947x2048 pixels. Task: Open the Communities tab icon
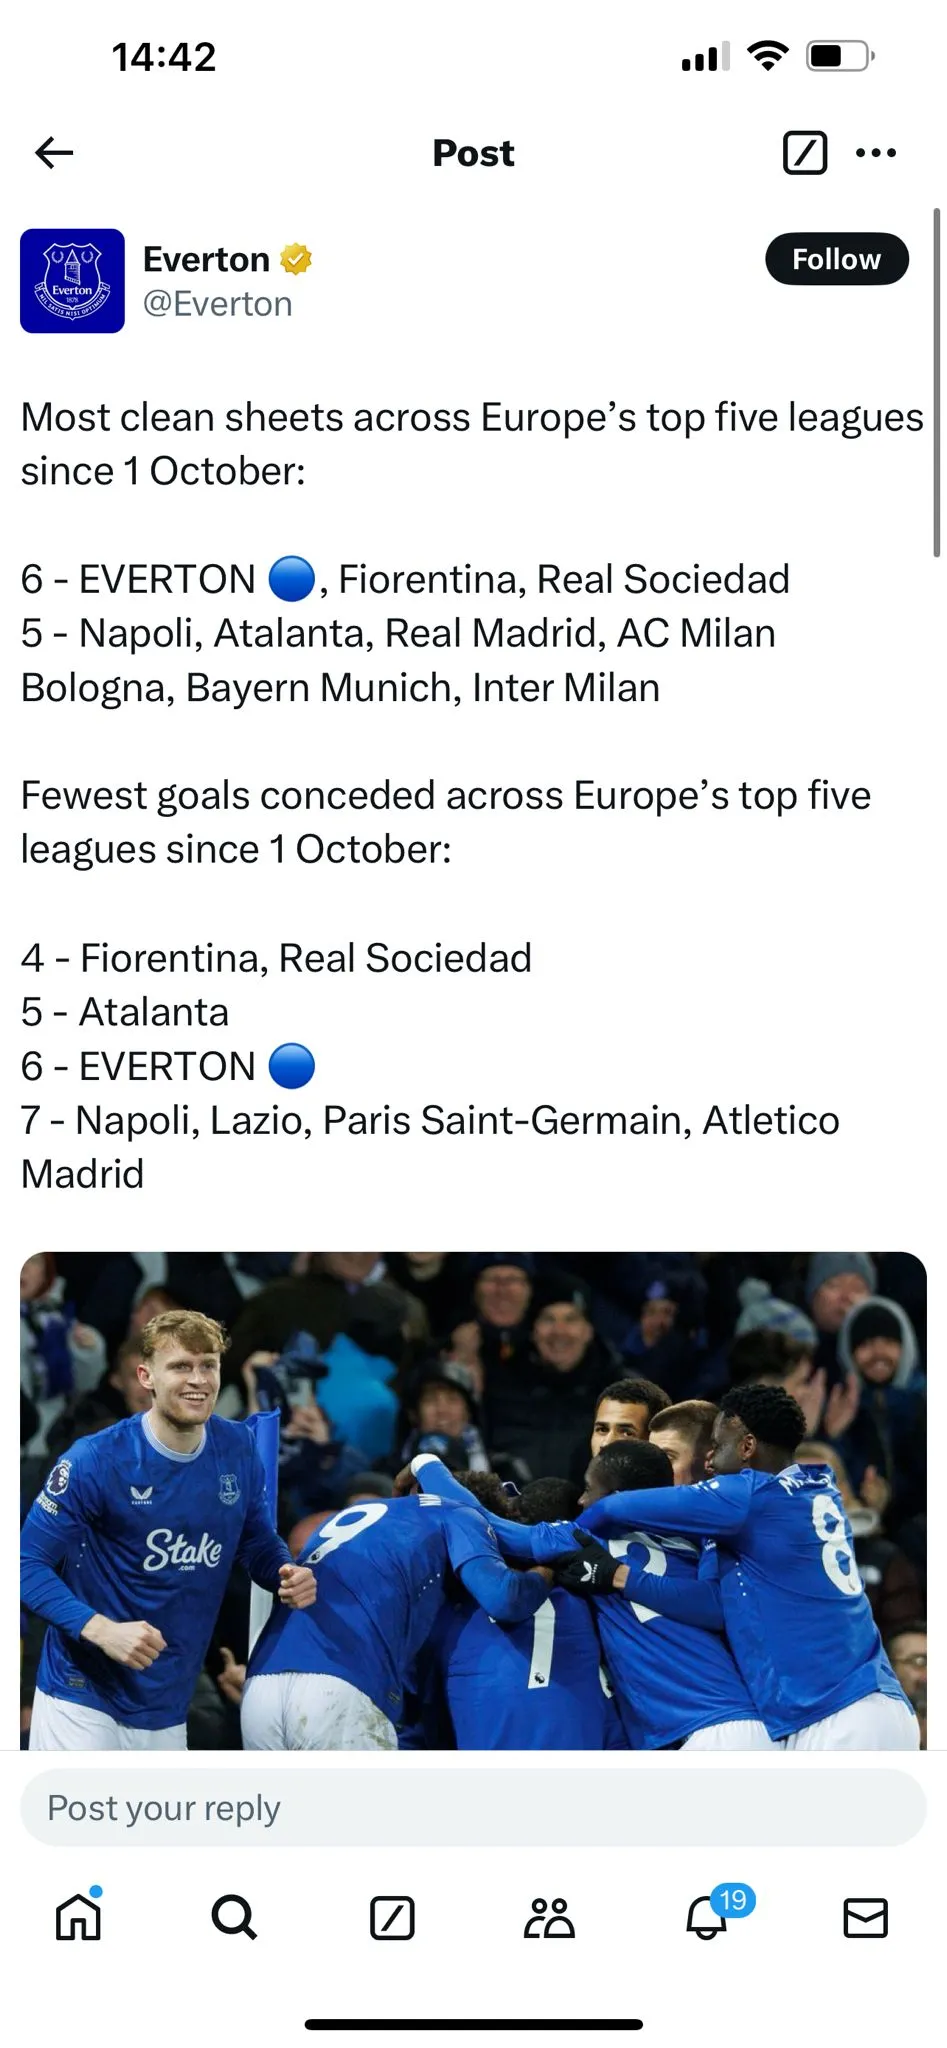pos(549,1918)
